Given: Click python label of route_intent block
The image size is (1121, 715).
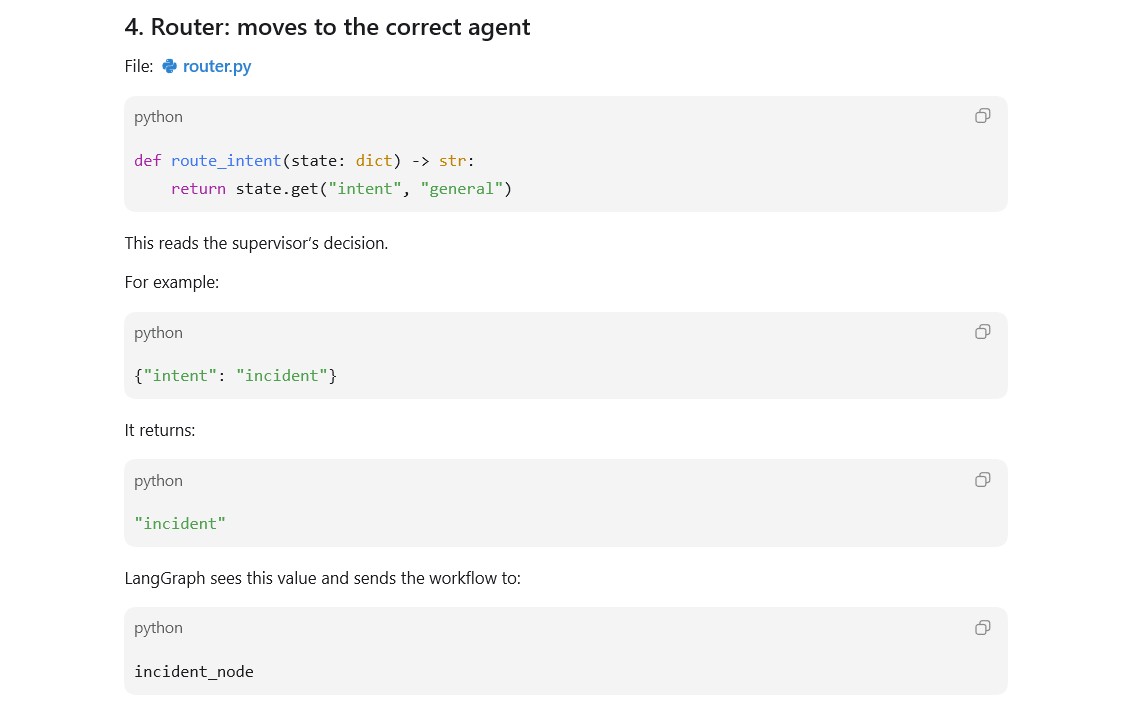Looking at the screenshot, I should 158,117.
